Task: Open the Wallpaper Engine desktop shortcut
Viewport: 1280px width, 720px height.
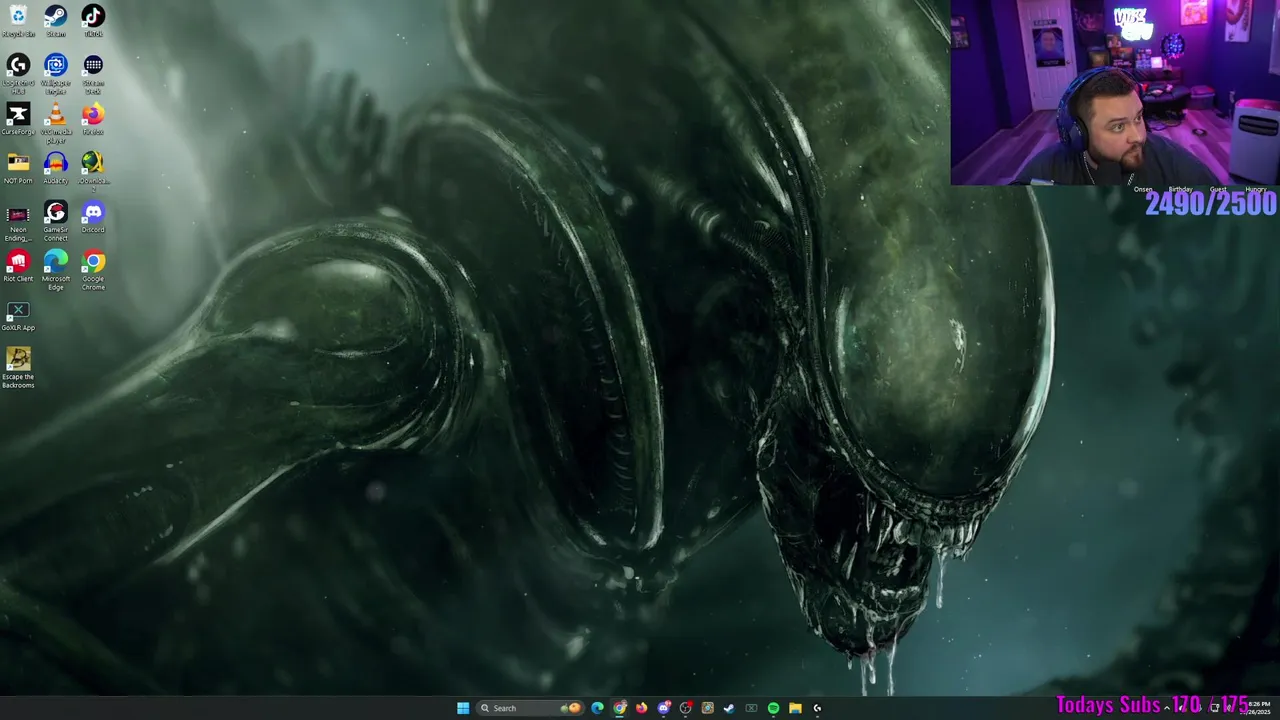Action: coord(55,74)
